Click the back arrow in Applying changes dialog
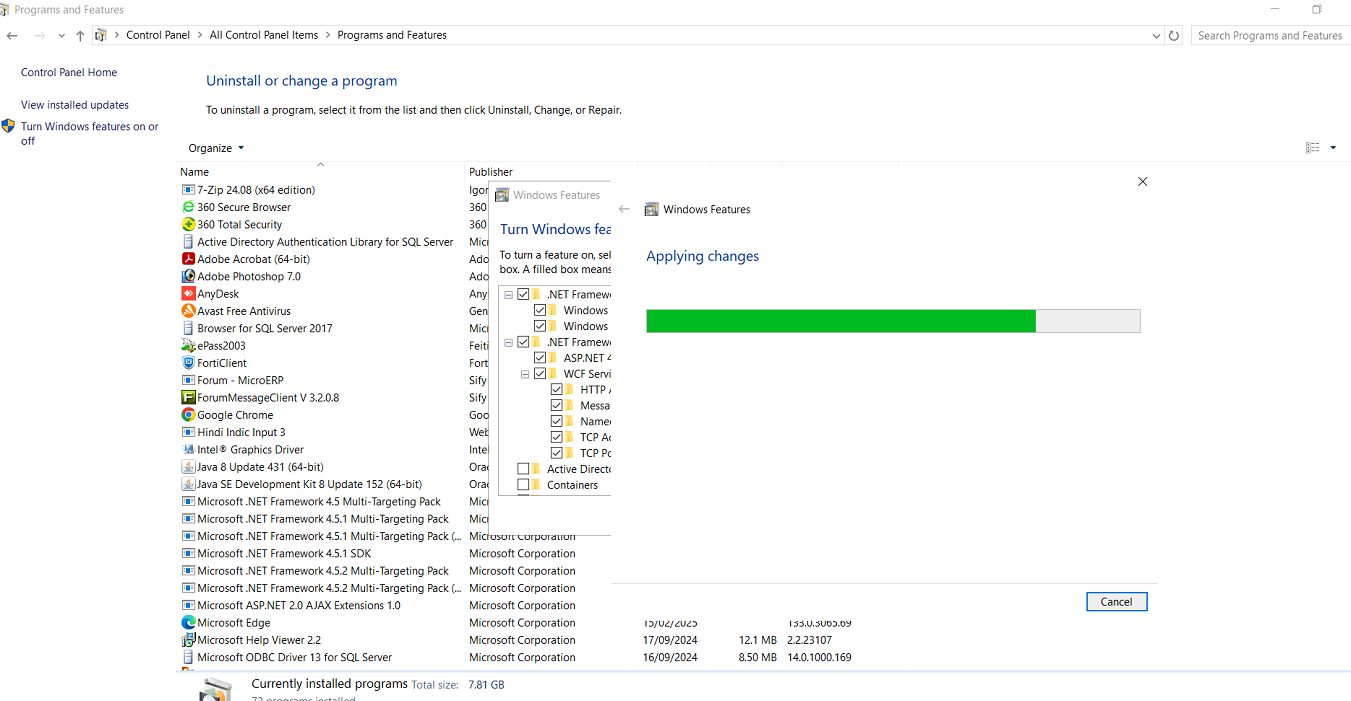The height and width of the screenshot is (701, 1351). [624, 209]
